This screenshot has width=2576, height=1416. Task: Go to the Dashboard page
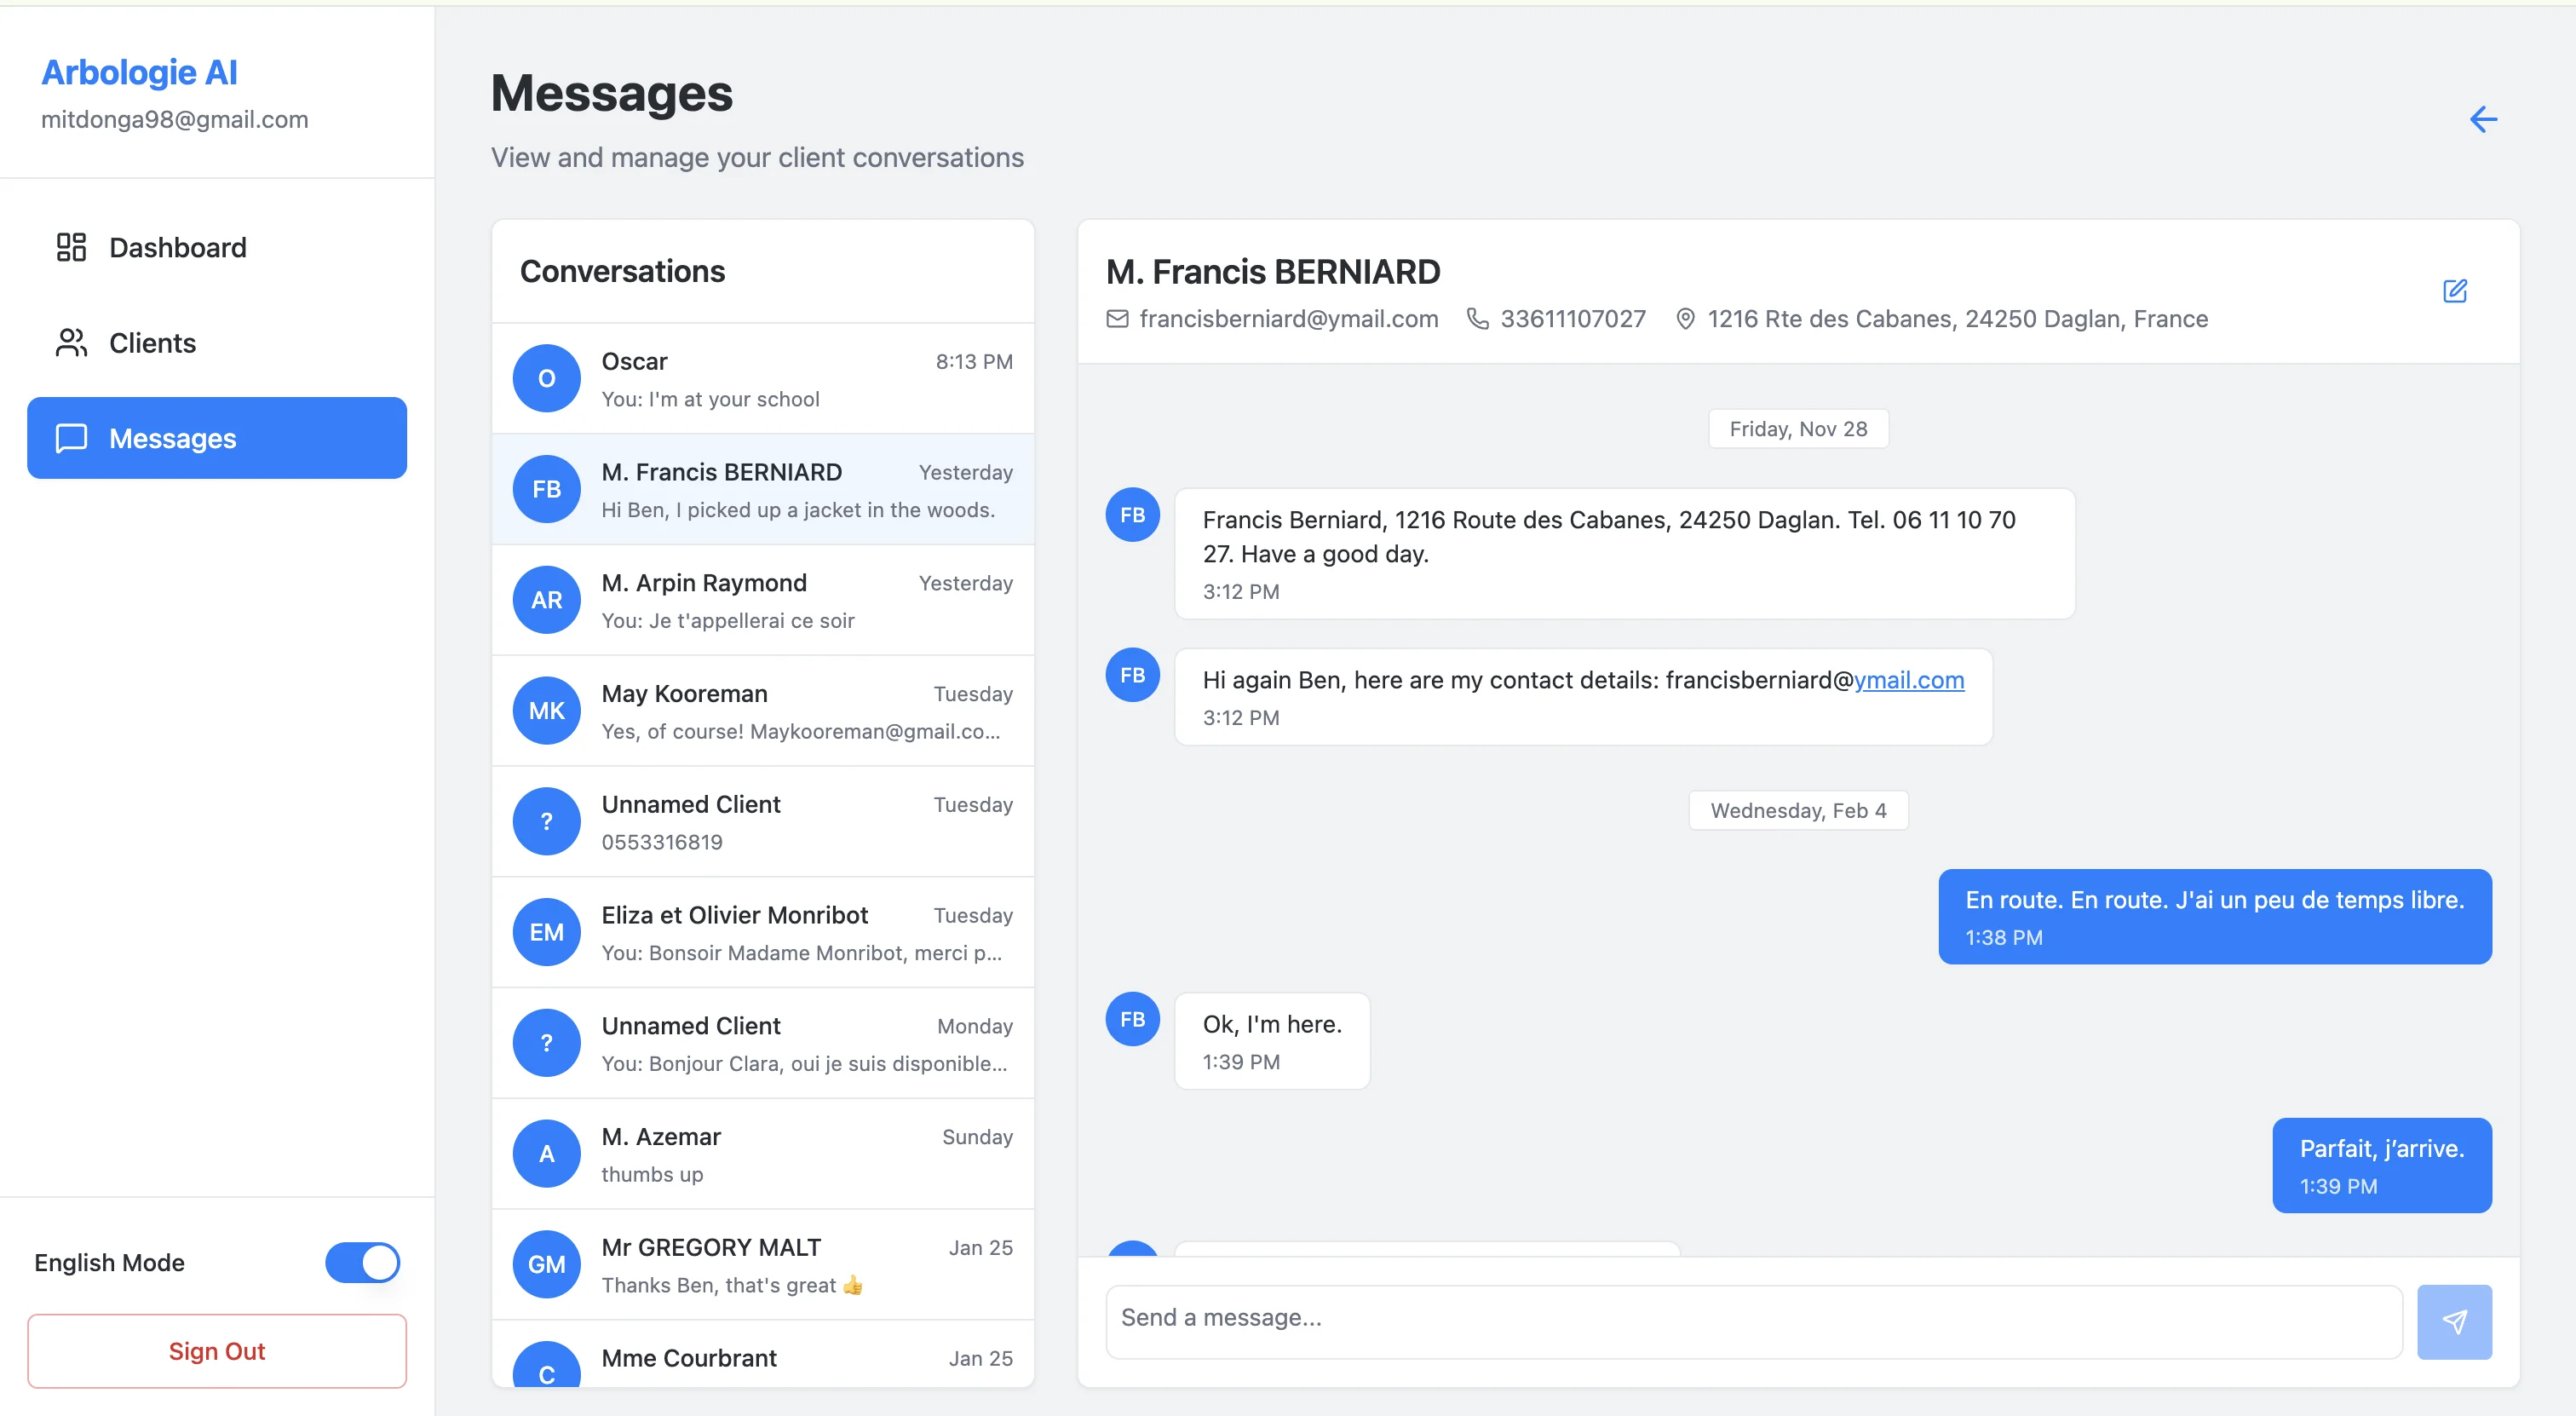tap(177, 247)
